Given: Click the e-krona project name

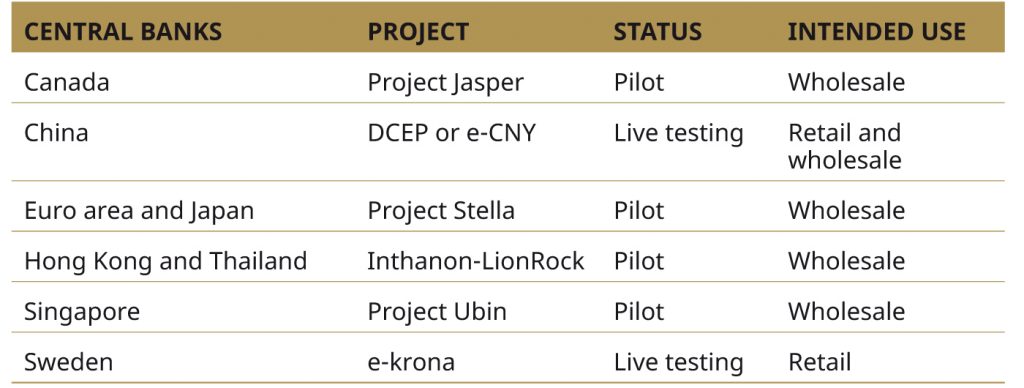Looking at the screenshot, I should (411, 362).
